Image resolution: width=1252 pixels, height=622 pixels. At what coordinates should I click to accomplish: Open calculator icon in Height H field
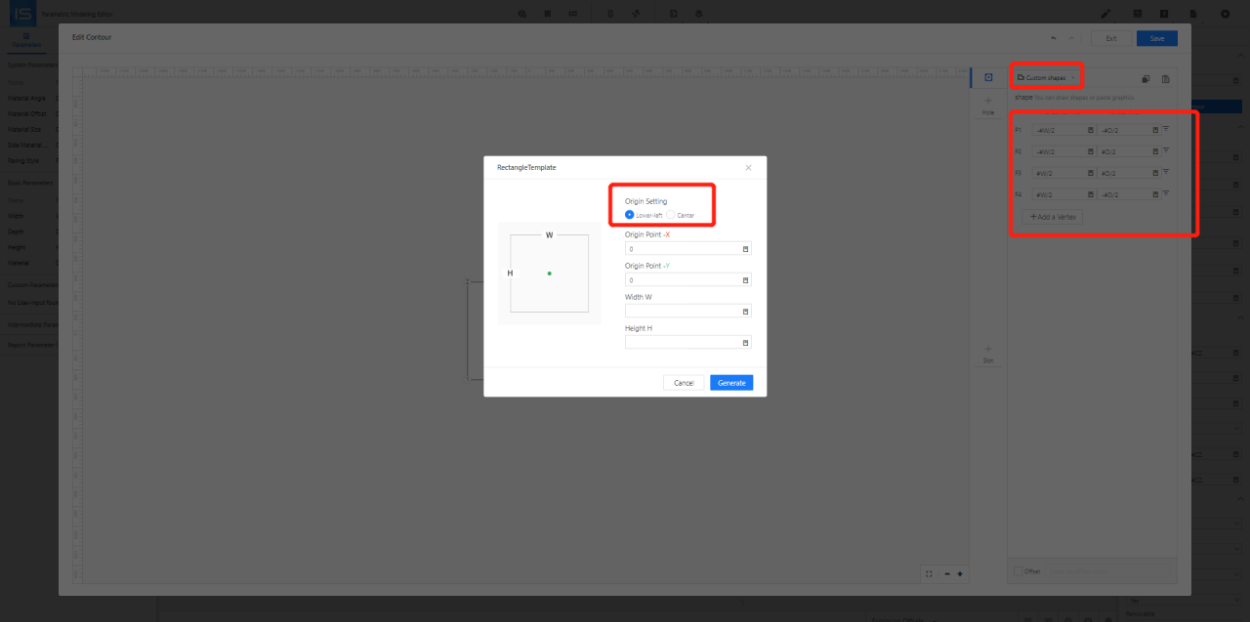[x=745, y=342]
